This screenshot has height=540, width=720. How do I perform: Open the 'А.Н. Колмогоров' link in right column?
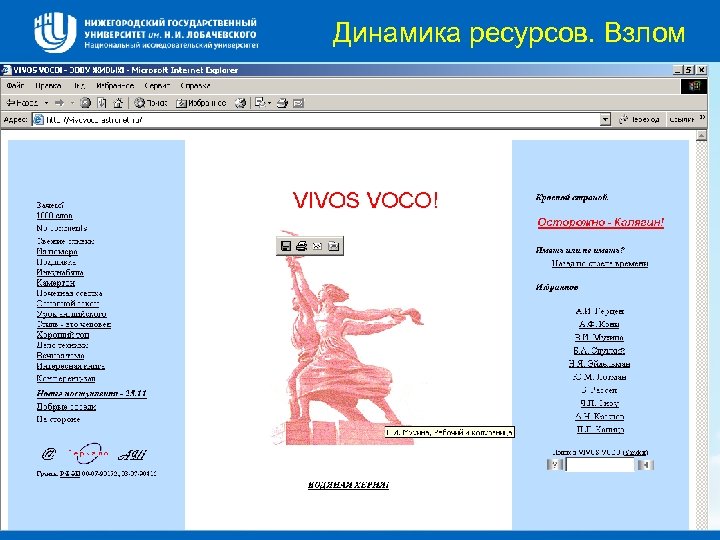tap(599, 416)
